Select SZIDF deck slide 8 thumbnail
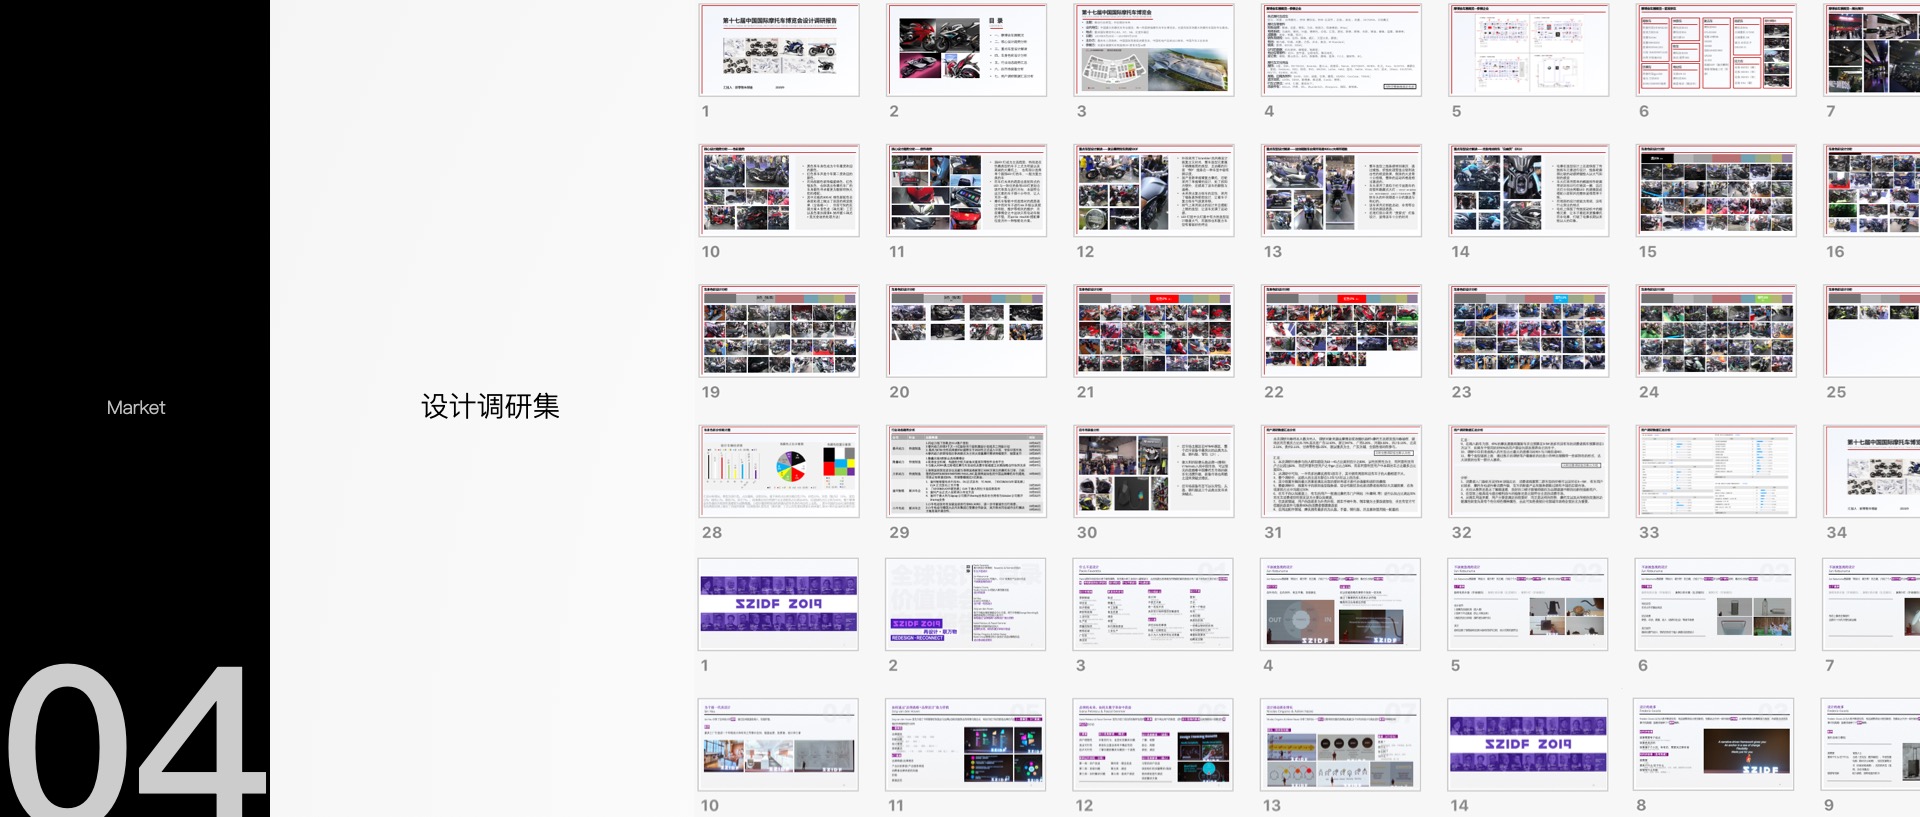 [1715, 745]
